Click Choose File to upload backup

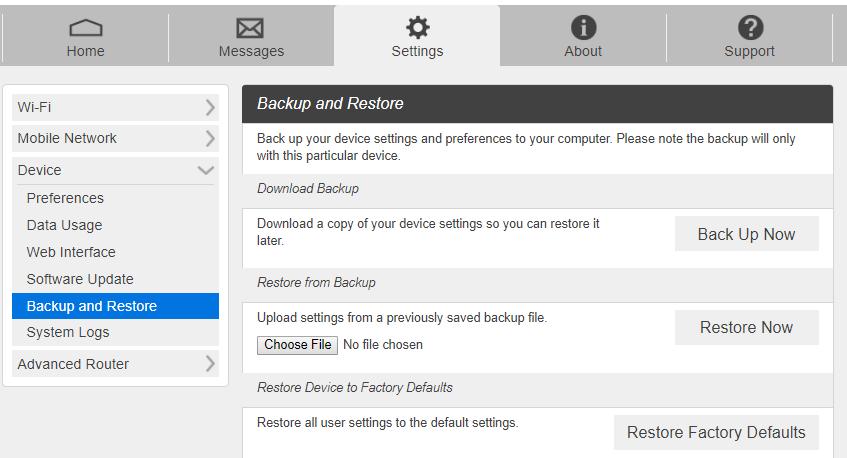pyautogui.click(x=297, y=345)
